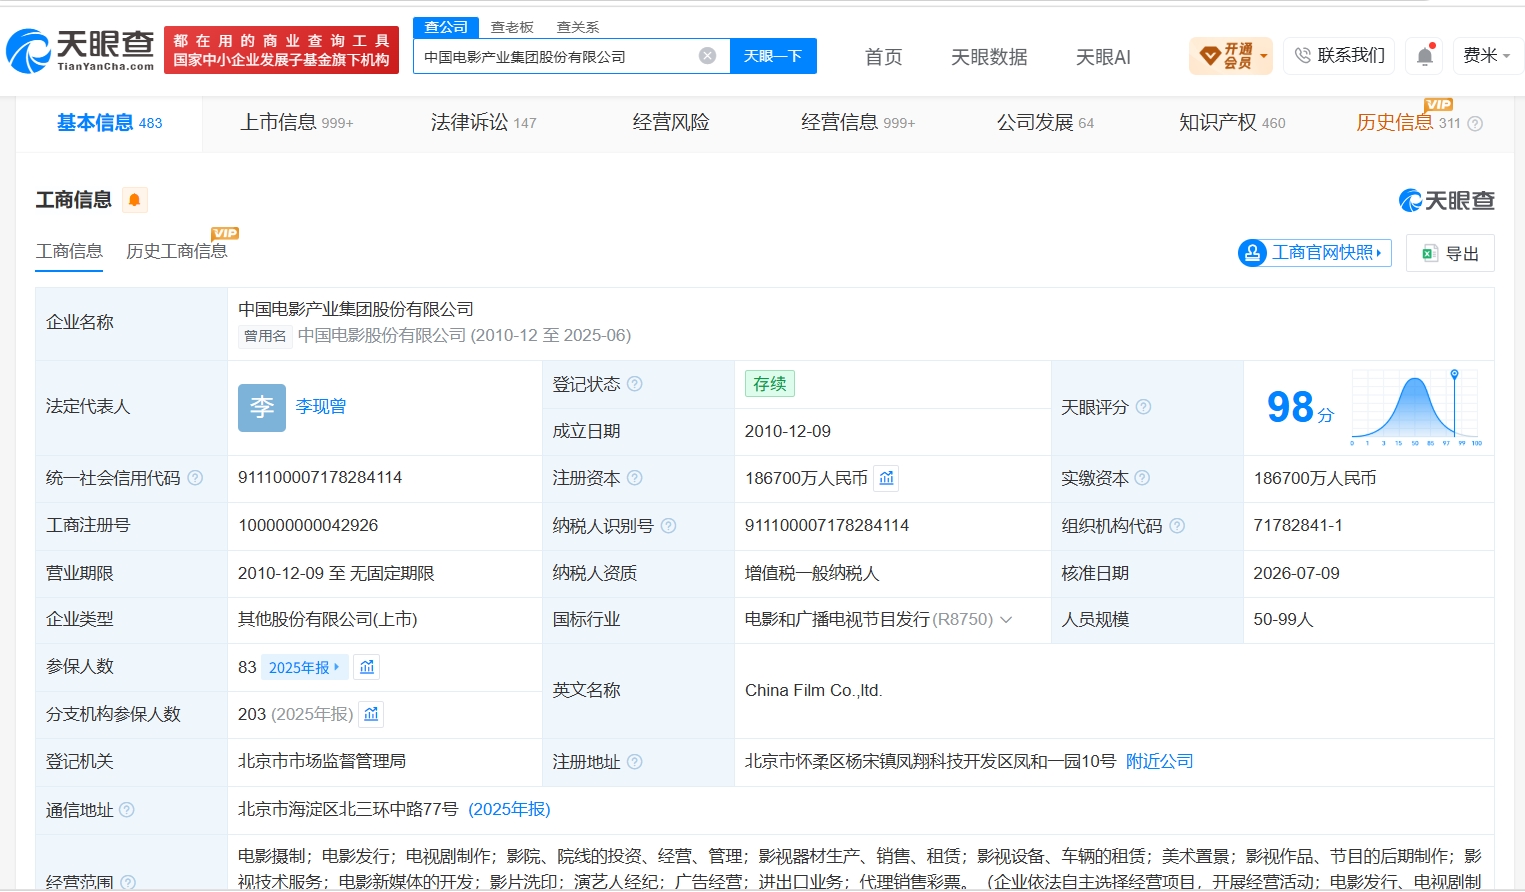Select credit code 911100007178284114 under 统一社会信用代码
This screenshot has height=892, width=1525.
[x=320, y=478]
